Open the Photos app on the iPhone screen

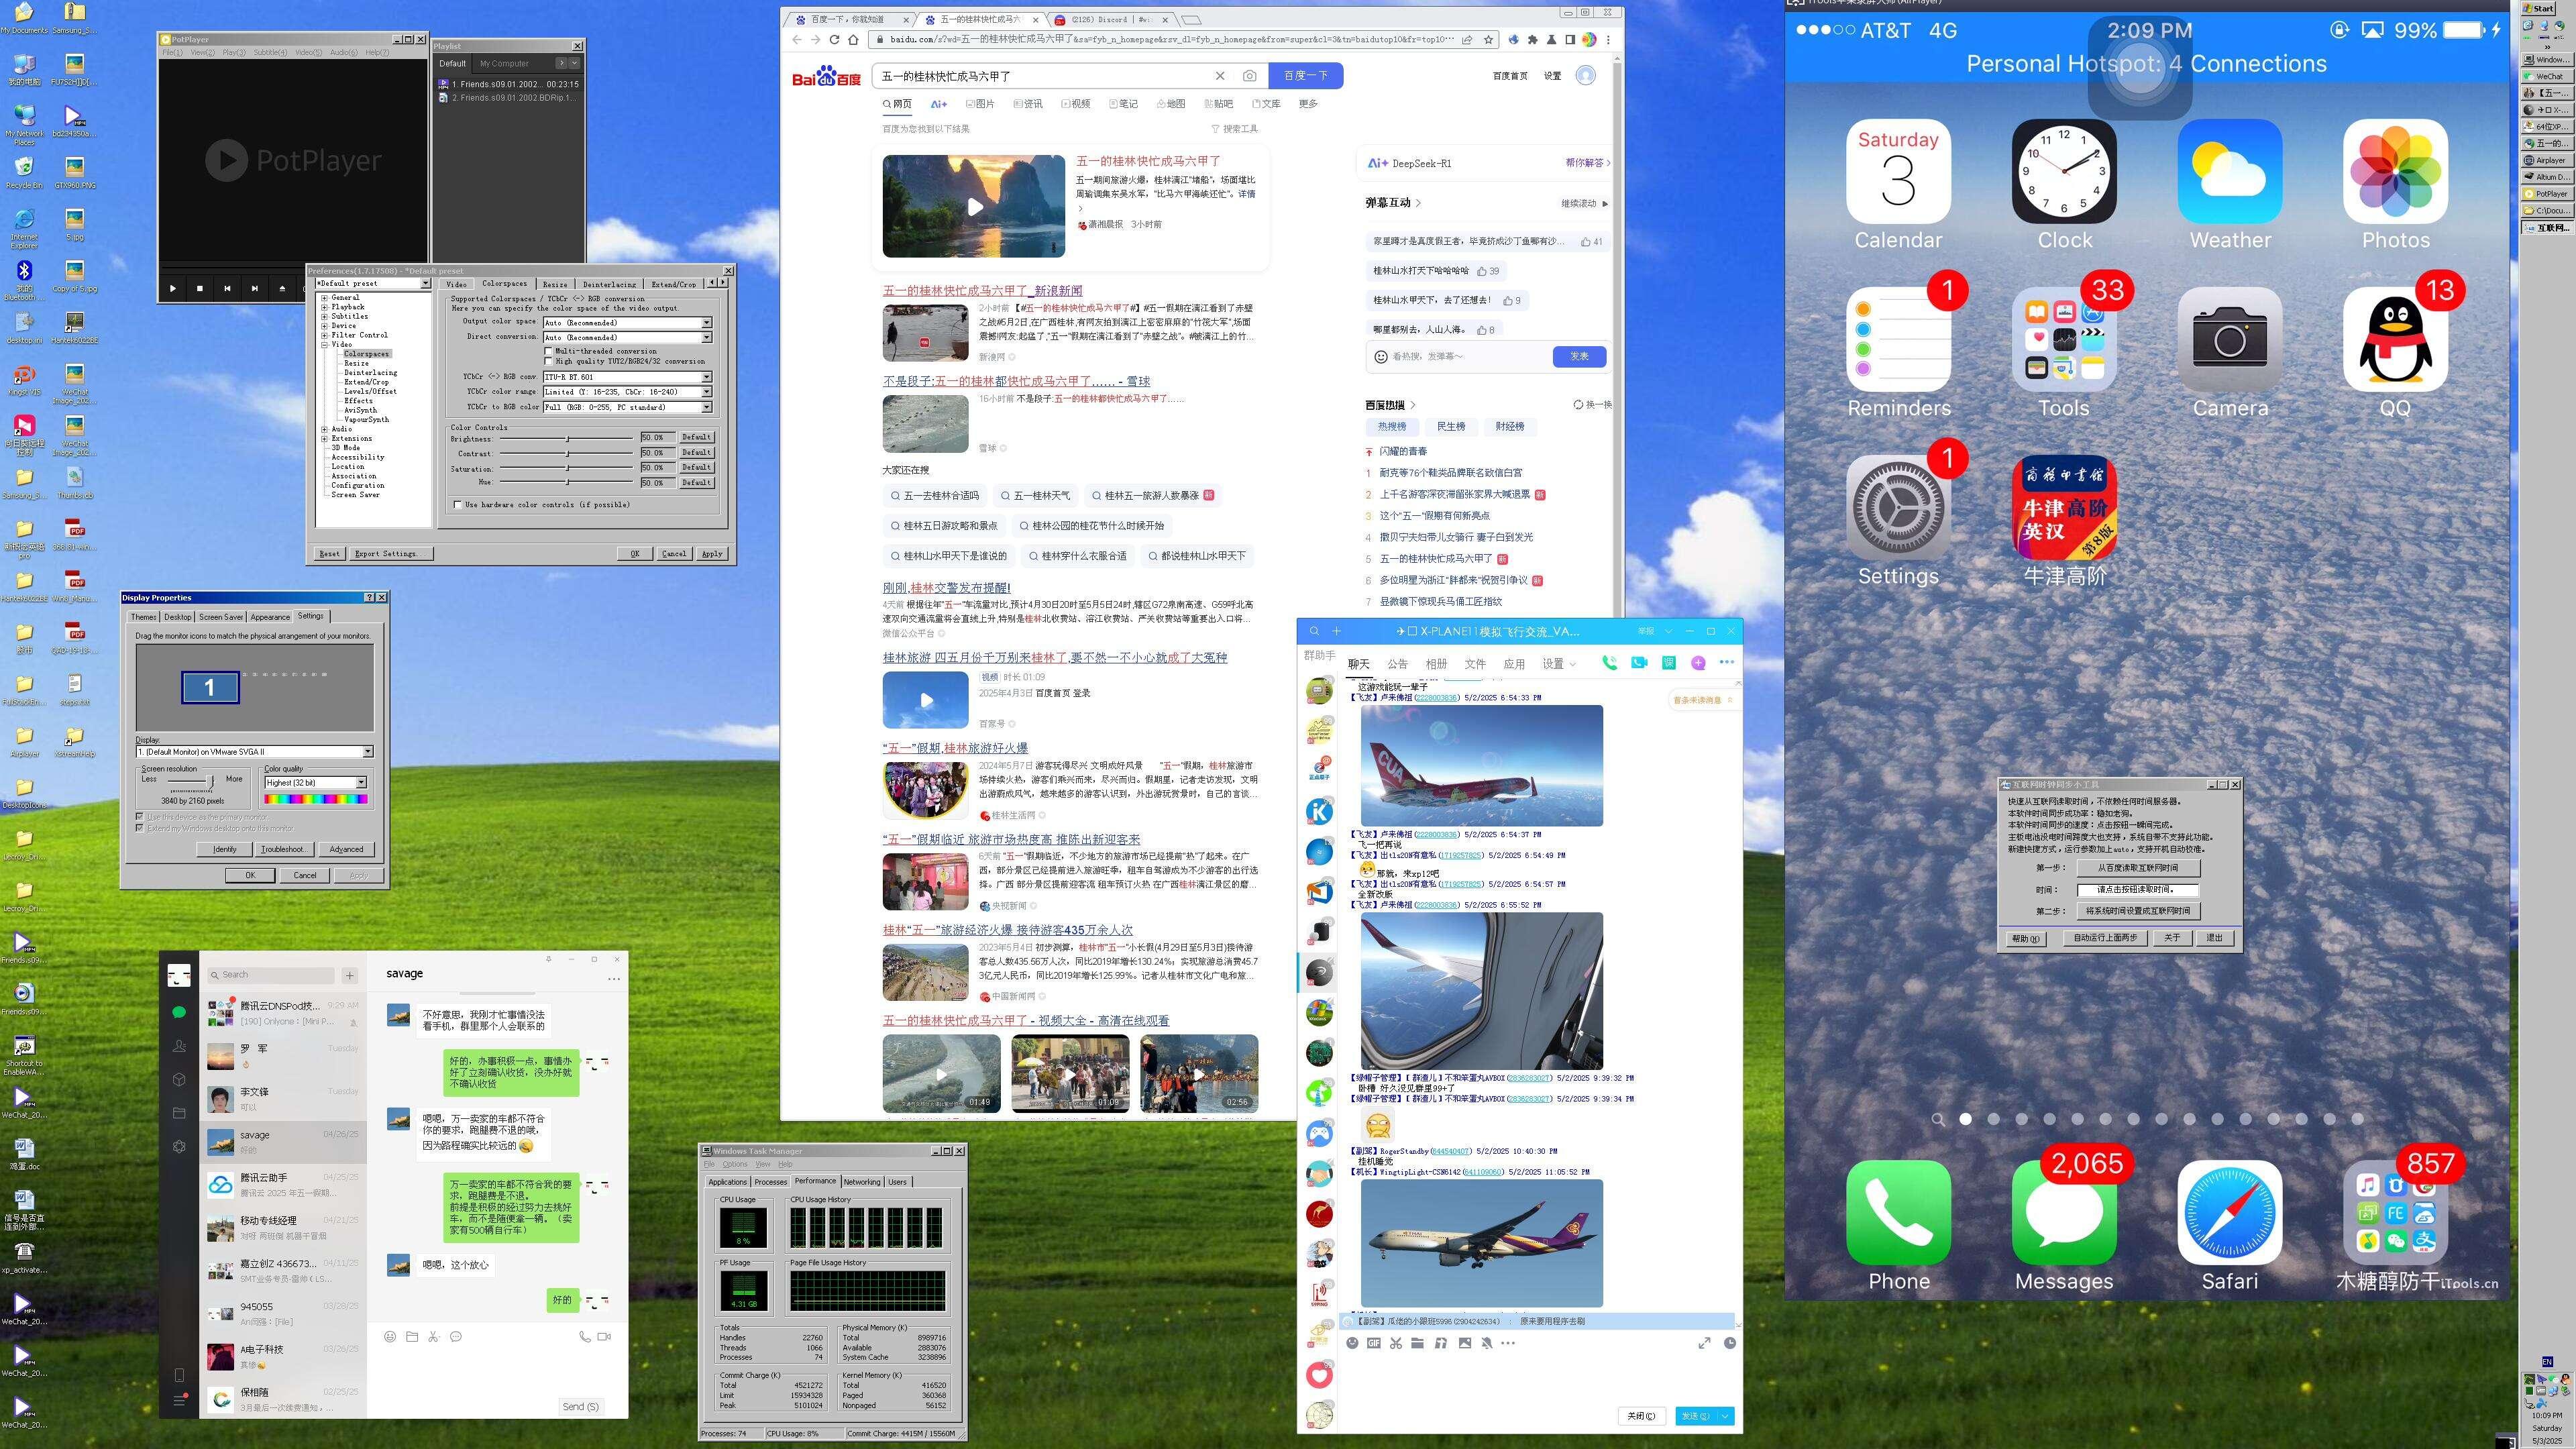coord(2395,171)
